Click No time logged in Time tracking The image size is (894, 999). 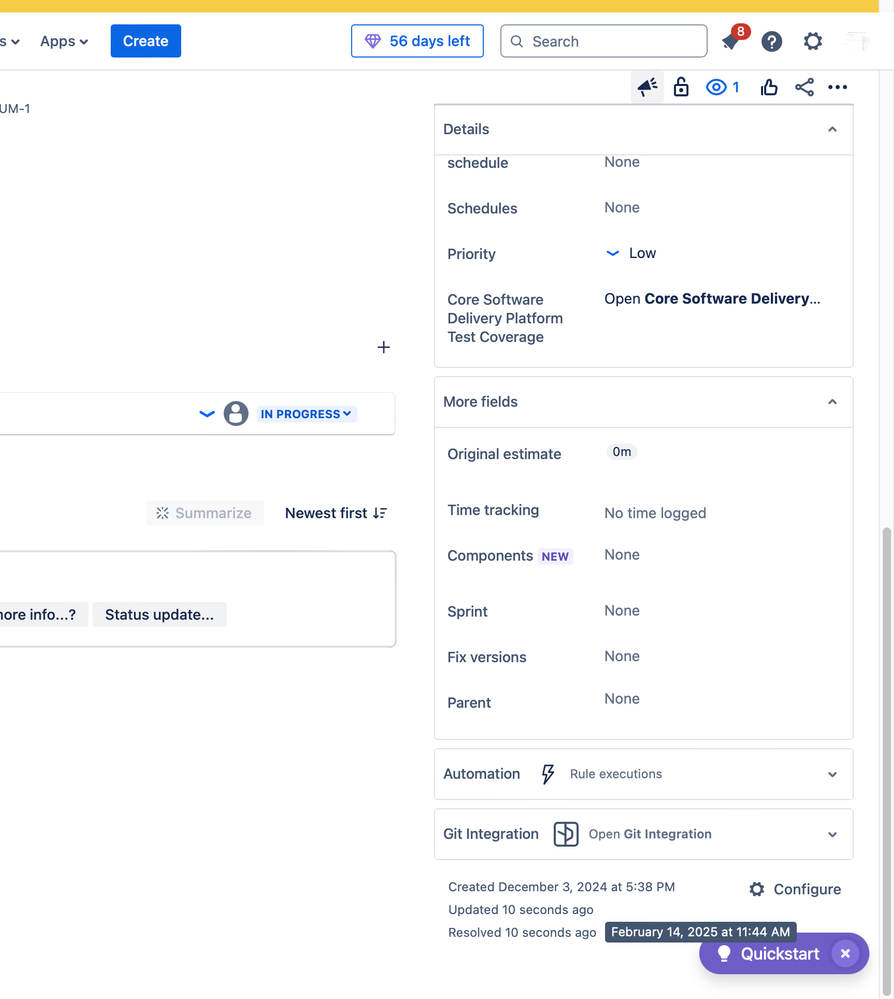(x=655, y=513)
